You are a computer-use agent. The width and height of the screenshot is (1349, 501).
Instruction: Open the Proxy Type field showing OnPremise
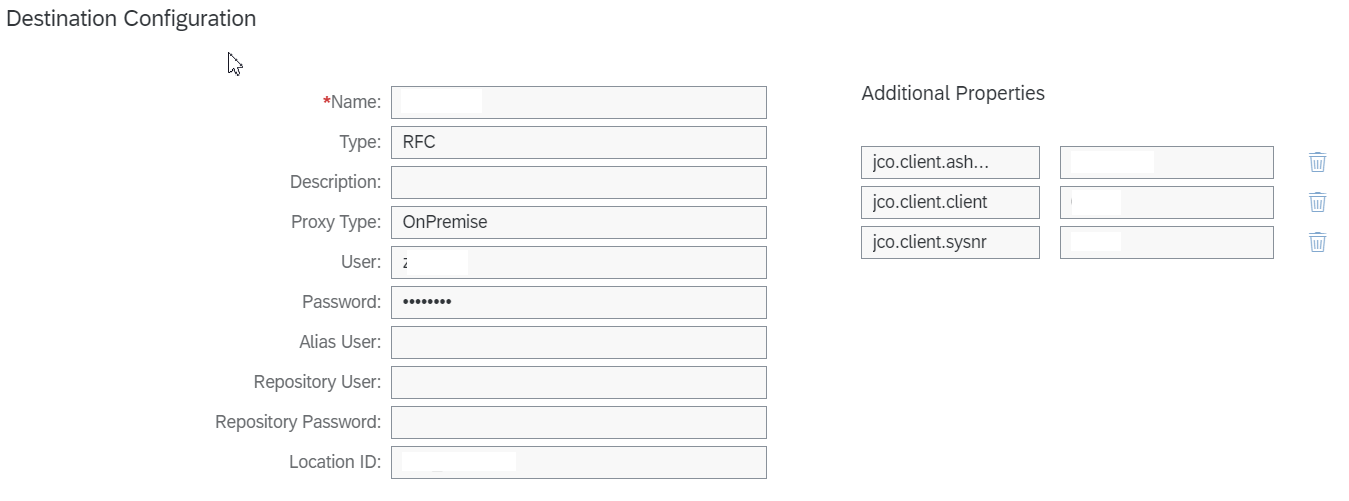578,222
